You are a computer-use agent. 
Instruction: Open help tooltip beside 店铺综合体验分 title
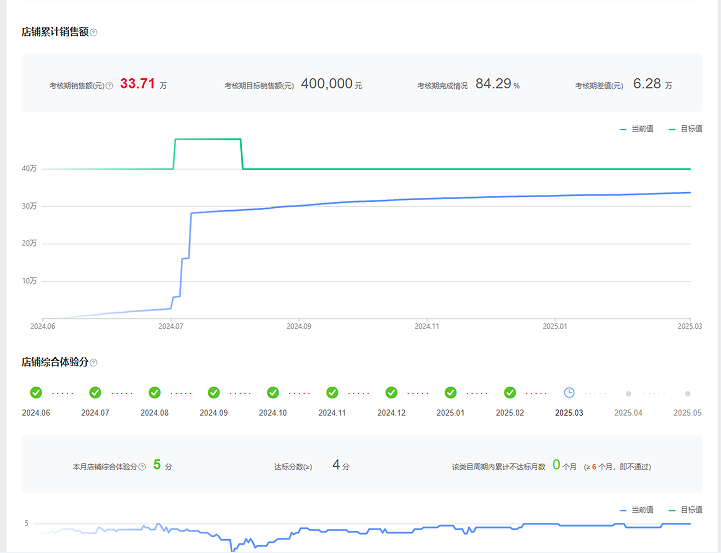94,362
